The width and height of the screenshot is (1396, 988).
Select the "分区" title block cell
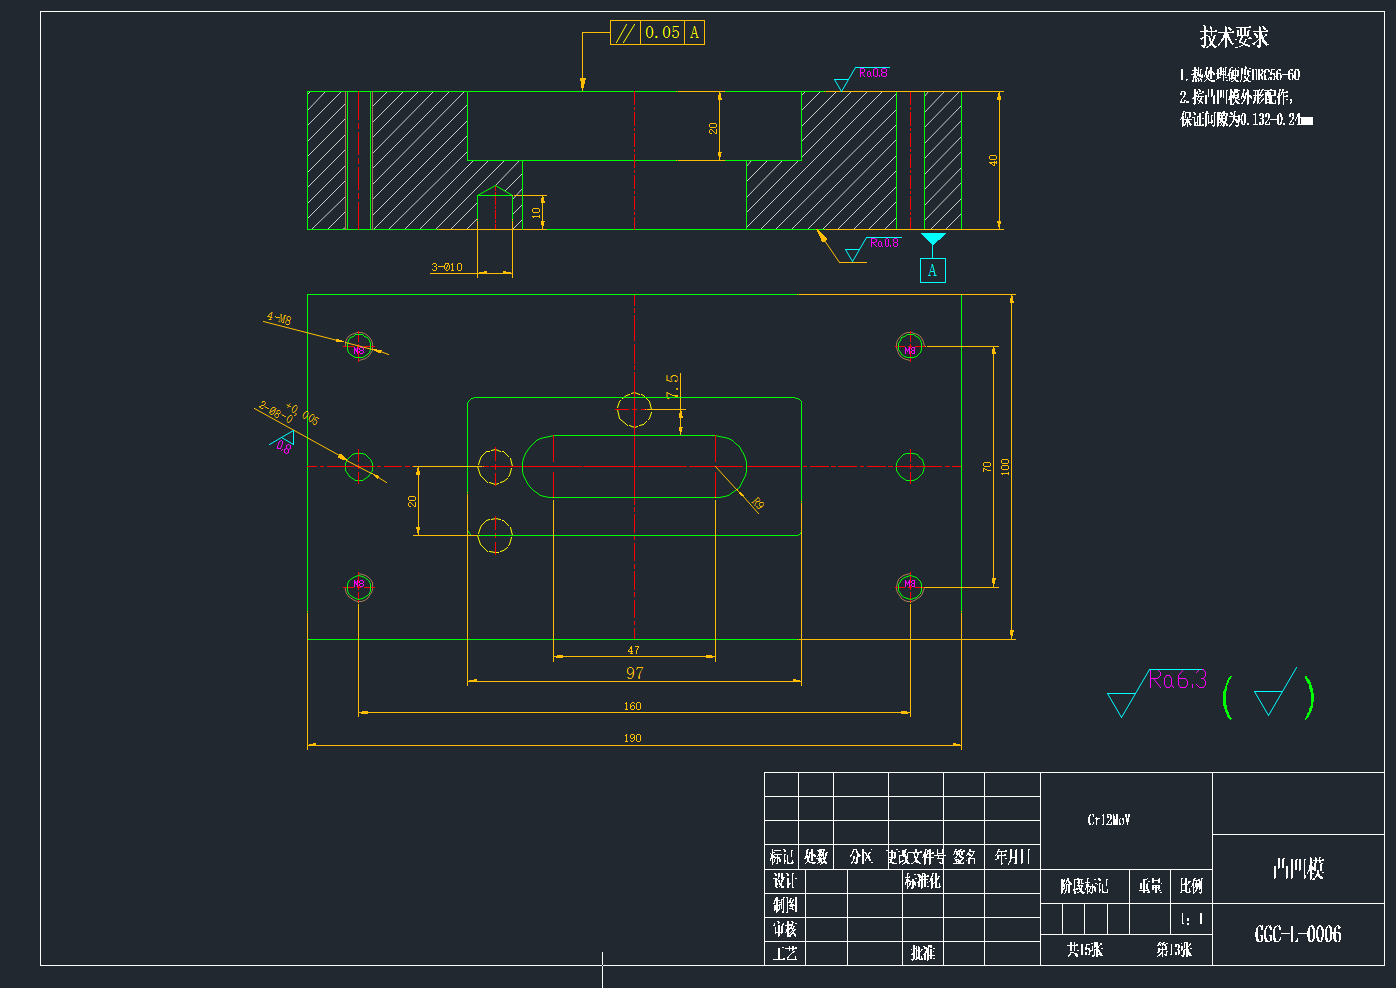861,857
